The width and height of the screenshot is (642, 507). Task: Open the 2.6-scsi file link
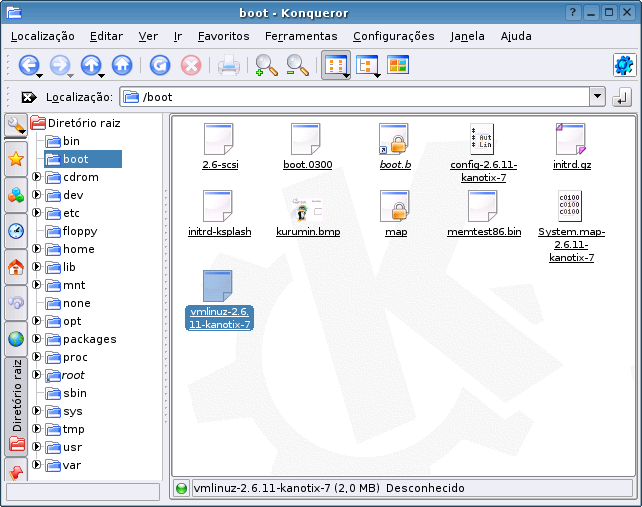(x=220, y=165)
